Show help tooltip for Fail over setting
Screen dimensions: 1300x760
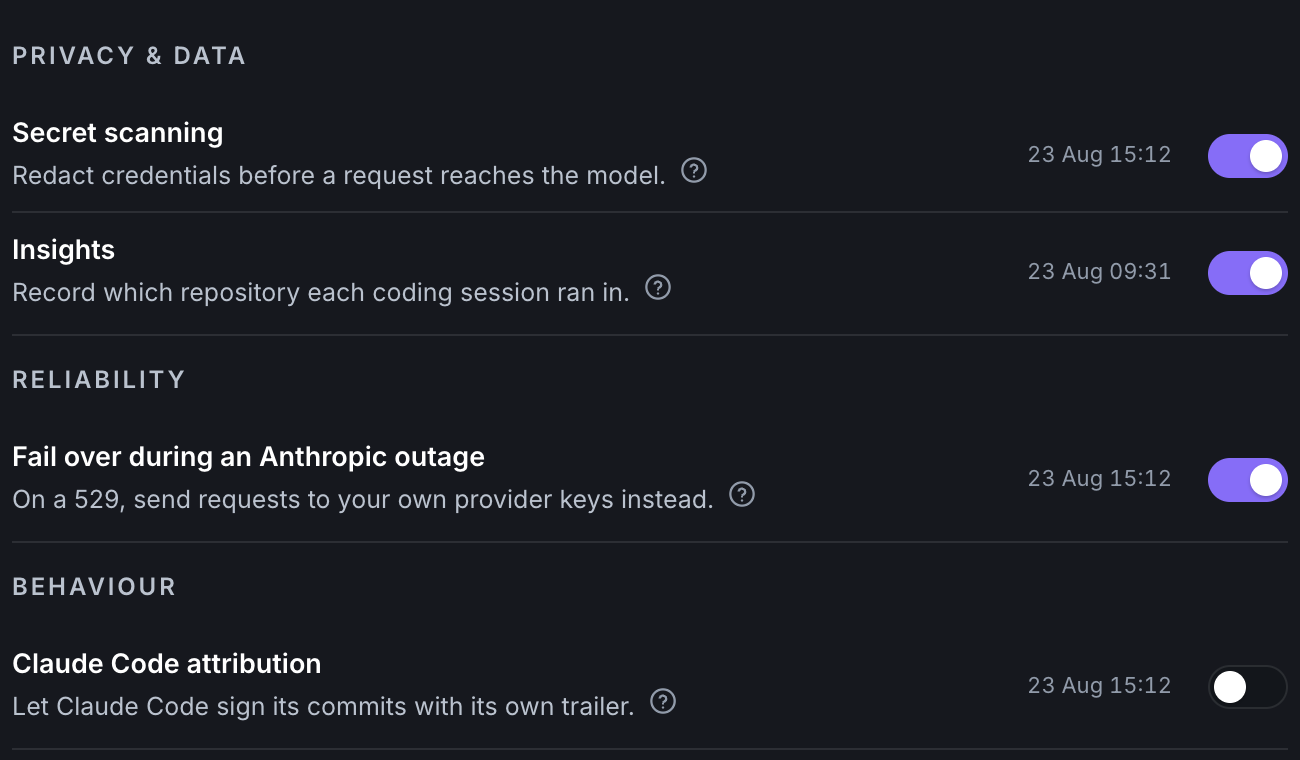742,494
